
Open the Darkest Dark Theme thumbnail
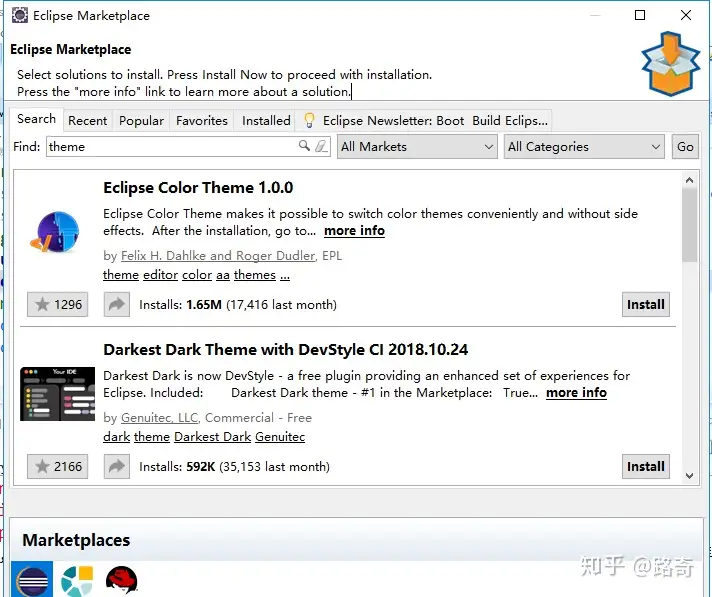pos(58,394)
